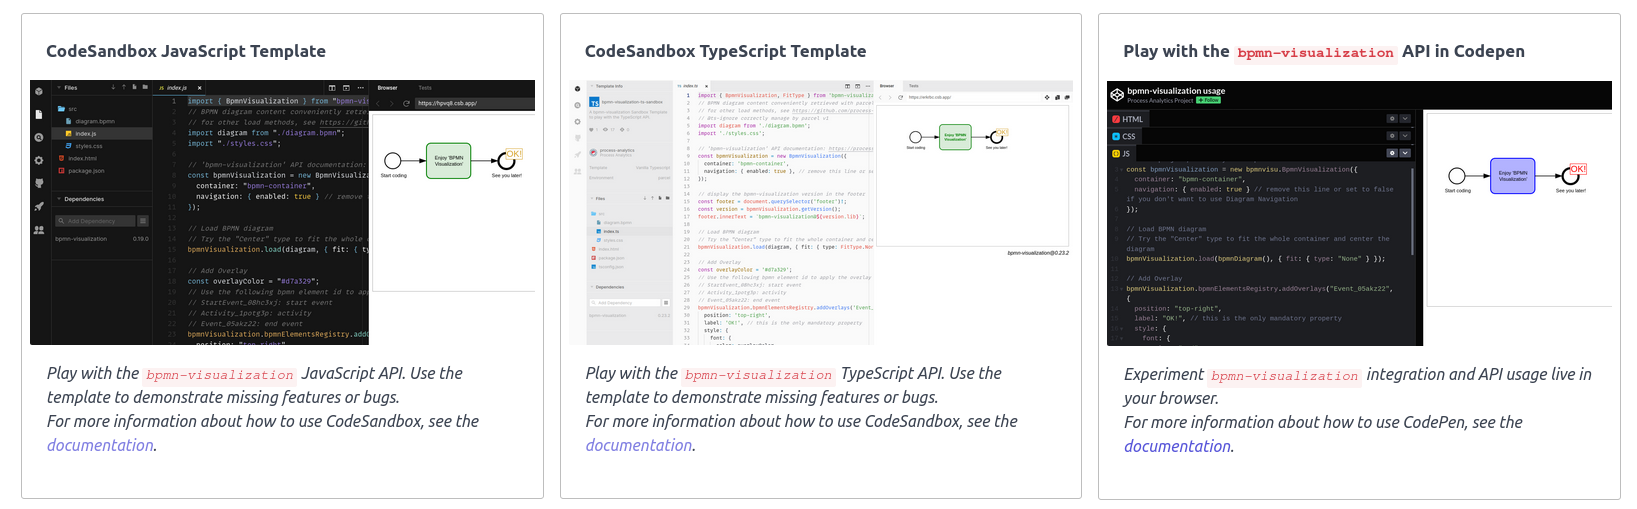Screen dimensions: 1637x509
Task: Click the 'how to use CodePen' sentence
Action: point(1324,422)
